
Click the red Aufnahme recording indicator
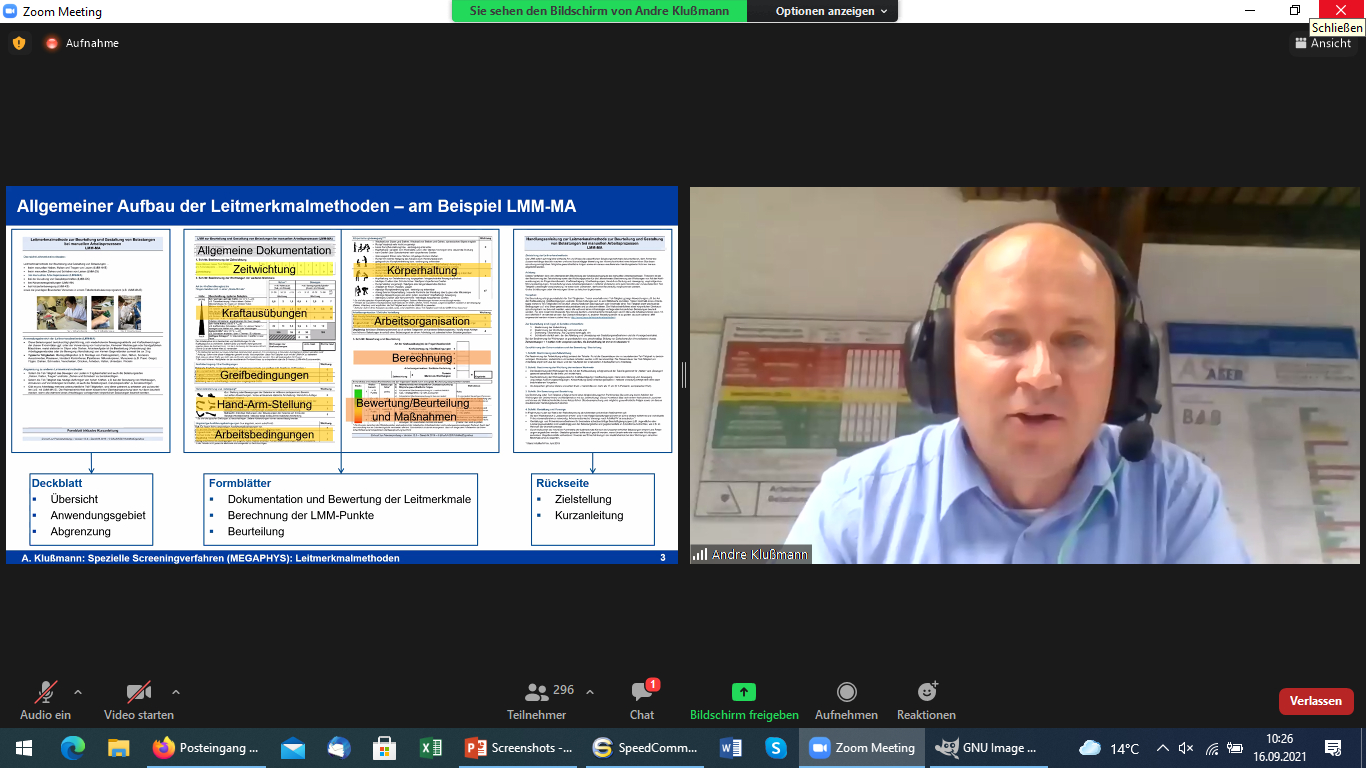pos(52,43)
